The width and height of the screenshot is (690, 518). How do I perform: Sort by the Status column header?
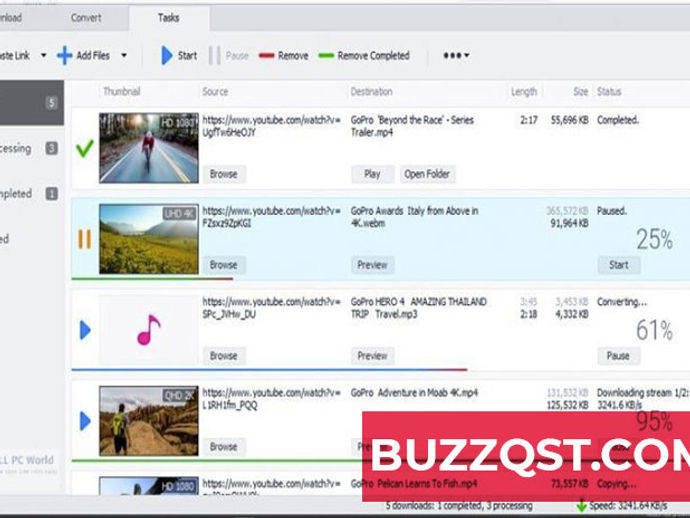[609, 92]
